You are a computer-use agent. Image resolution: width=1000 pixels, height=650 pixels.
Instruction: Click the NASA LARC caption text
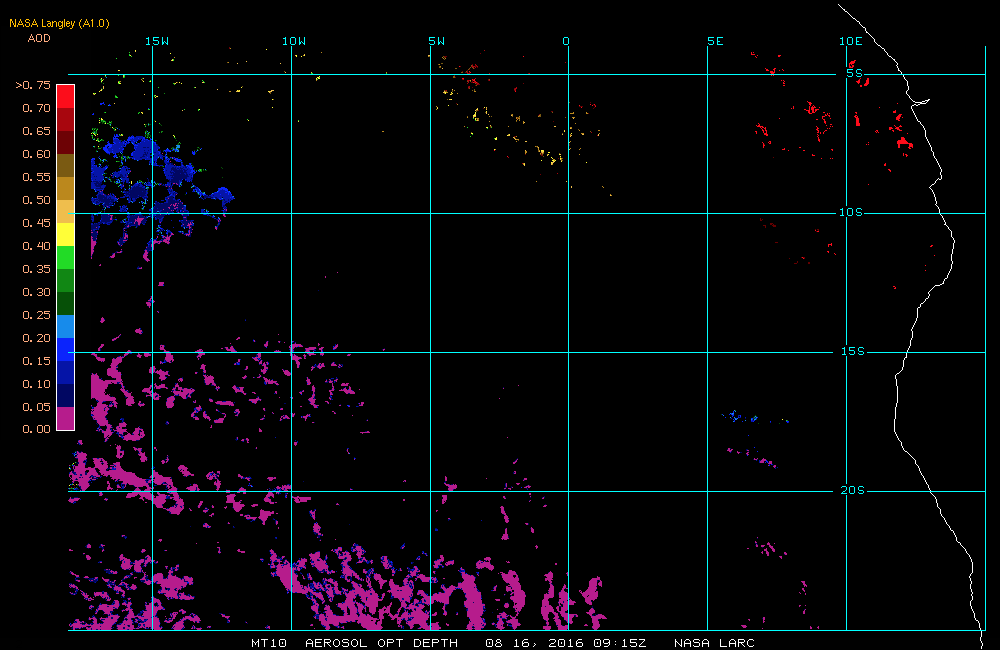point(714,643)
